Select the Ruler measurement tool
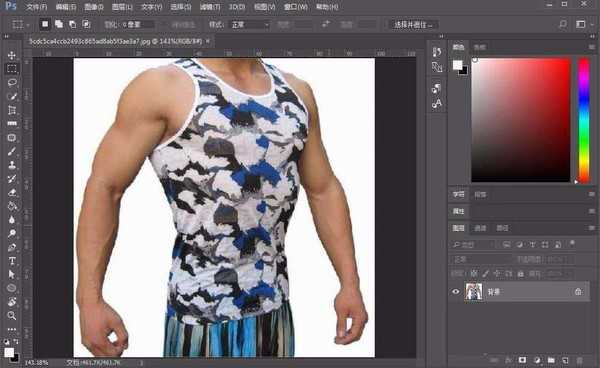Image resolution: width=600 pixels, height=368 pixels. (x=12, y=124)
